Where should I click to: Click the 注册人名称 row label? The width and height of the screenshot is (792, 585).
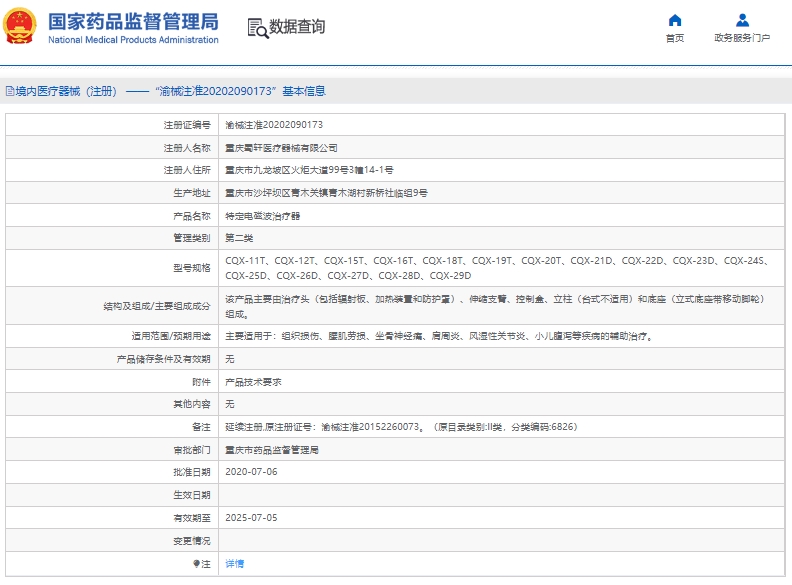pyautogui.click(x=187, y=148)
